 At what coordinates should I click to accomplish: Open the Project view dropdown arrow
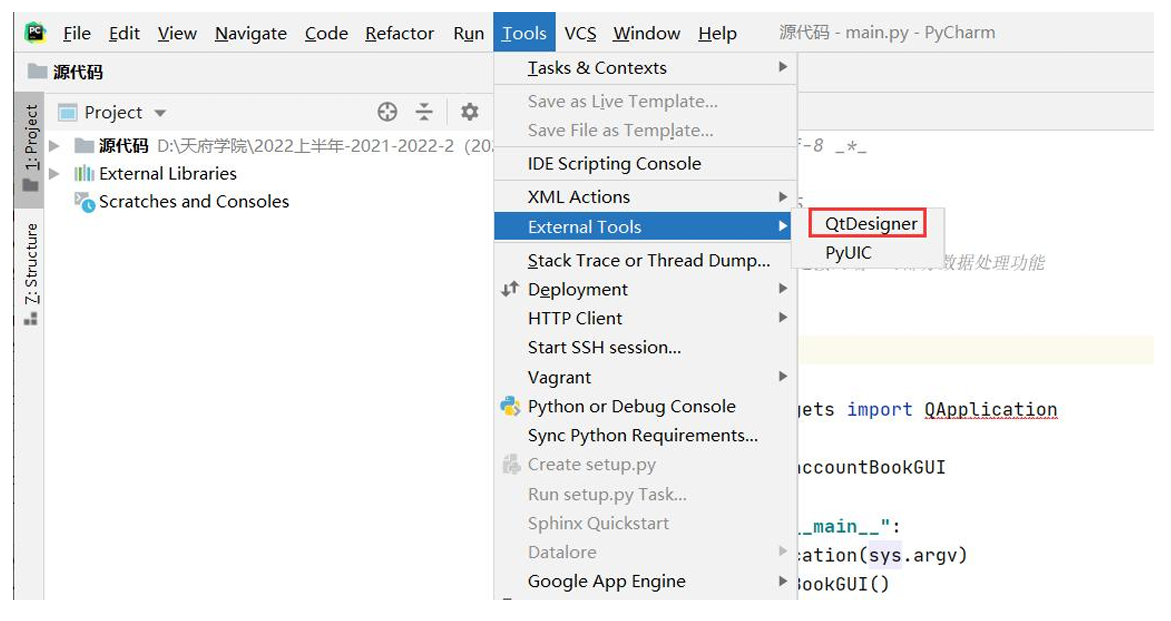(x=160, y=113)
